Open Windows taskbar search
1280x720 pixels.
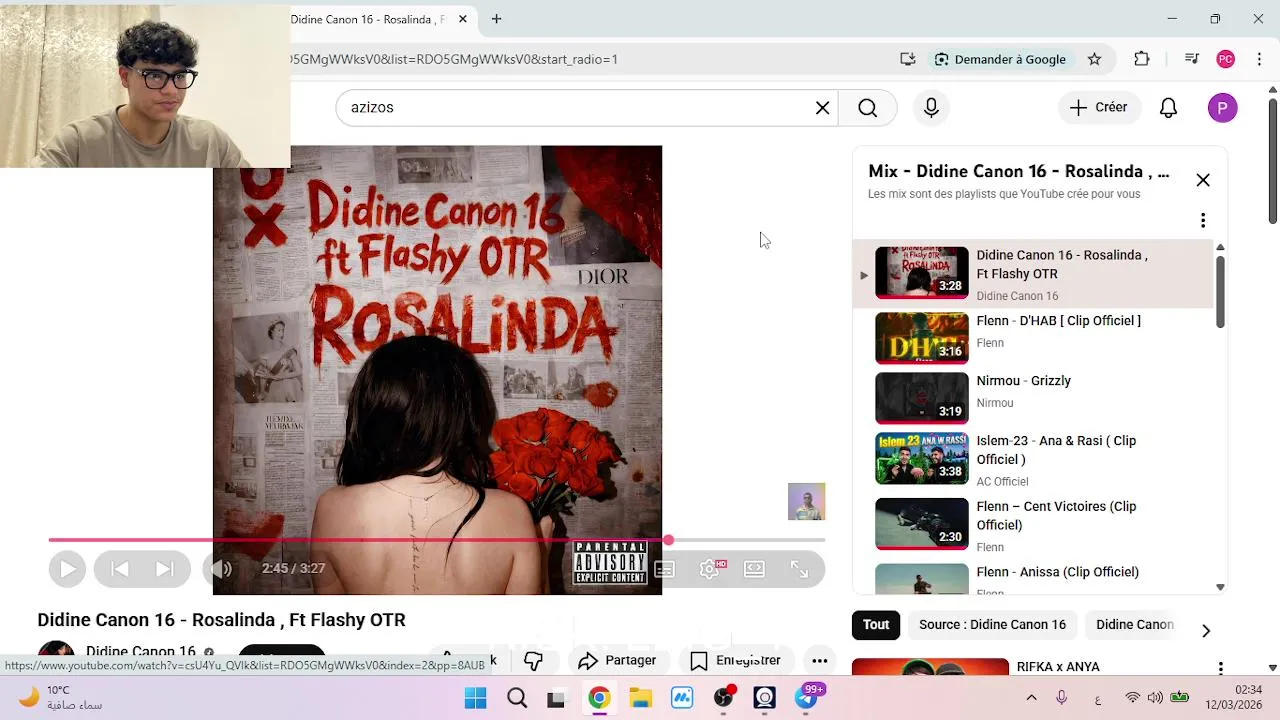pos(517,698)
